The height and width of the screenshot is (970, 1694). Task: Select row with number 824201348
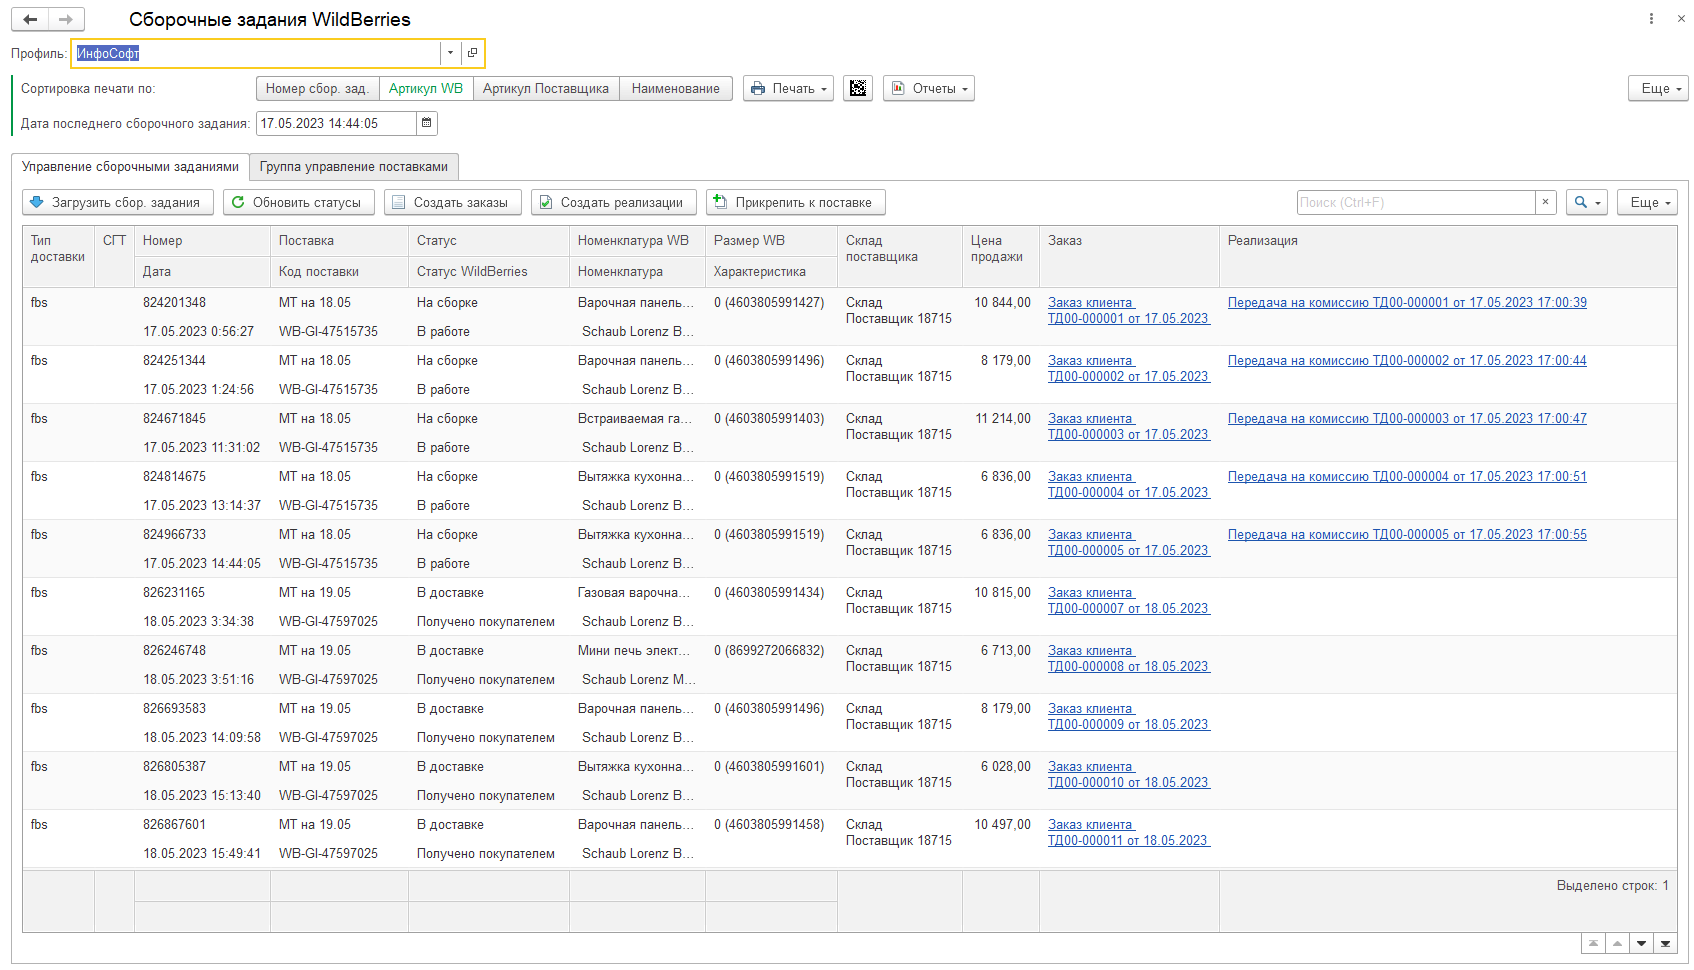(849, 317)
